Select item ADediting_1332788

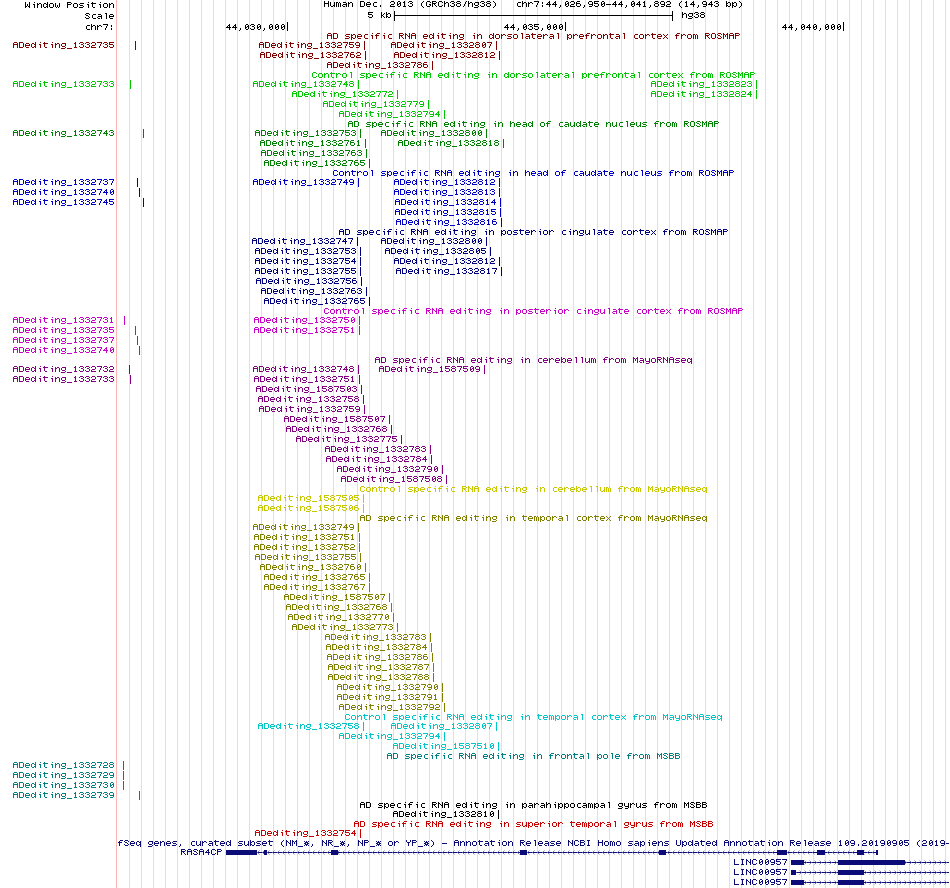coord(379,677)
